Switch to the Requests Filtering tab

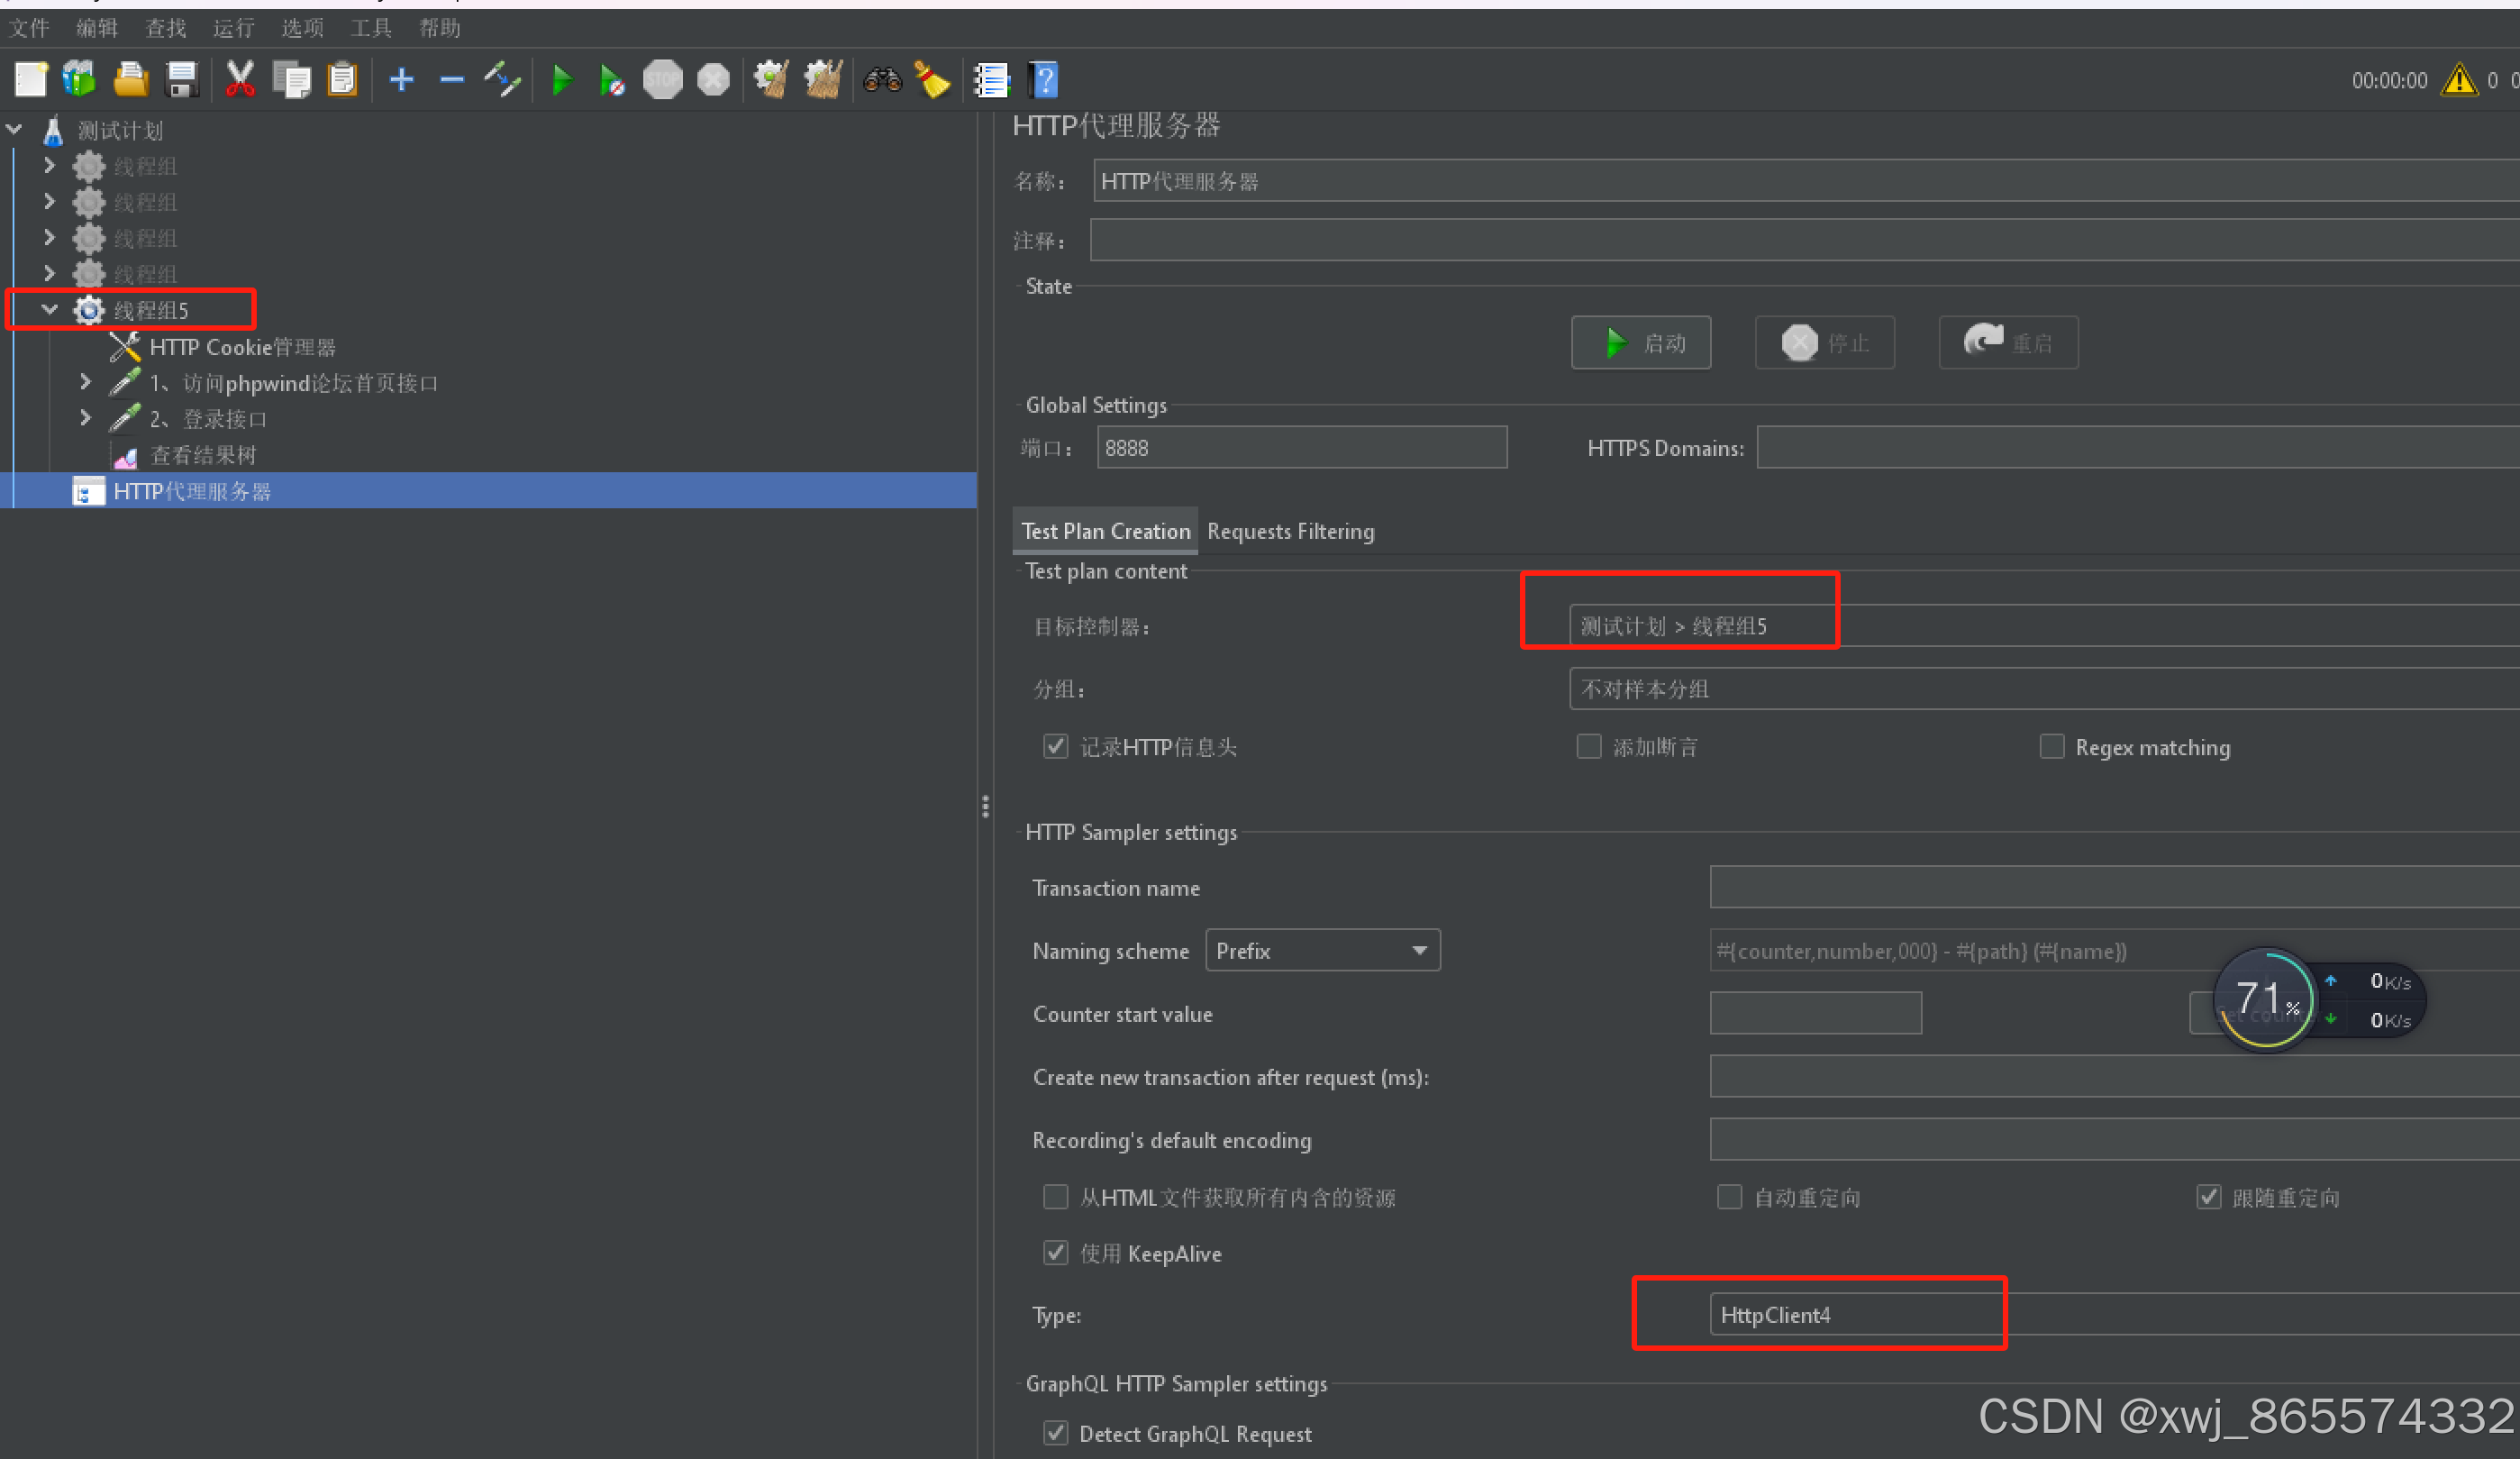pos(1290,531)
